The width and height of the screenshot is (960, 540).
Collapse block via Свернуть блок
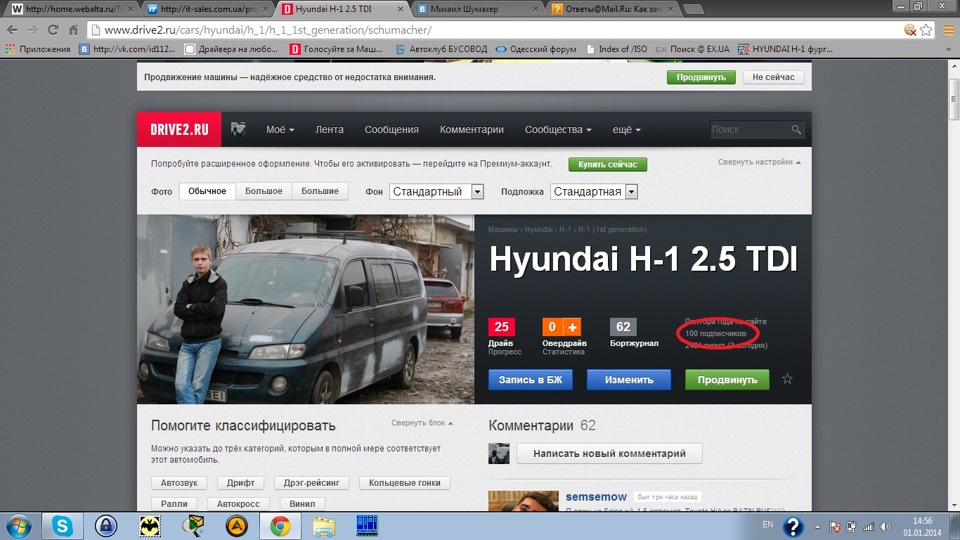422,423
